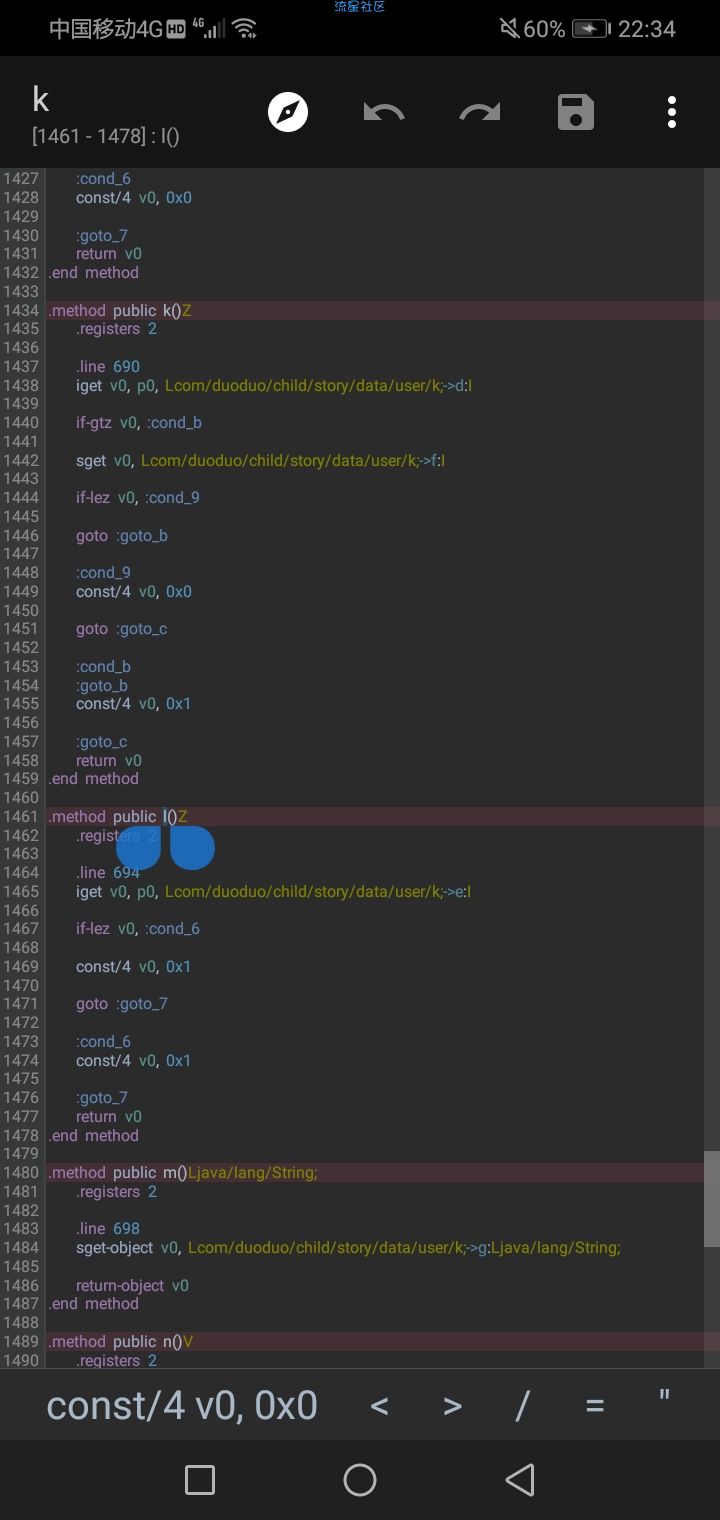Tap ':goto_c' label line
The image size is (720, 1520).
102,742
